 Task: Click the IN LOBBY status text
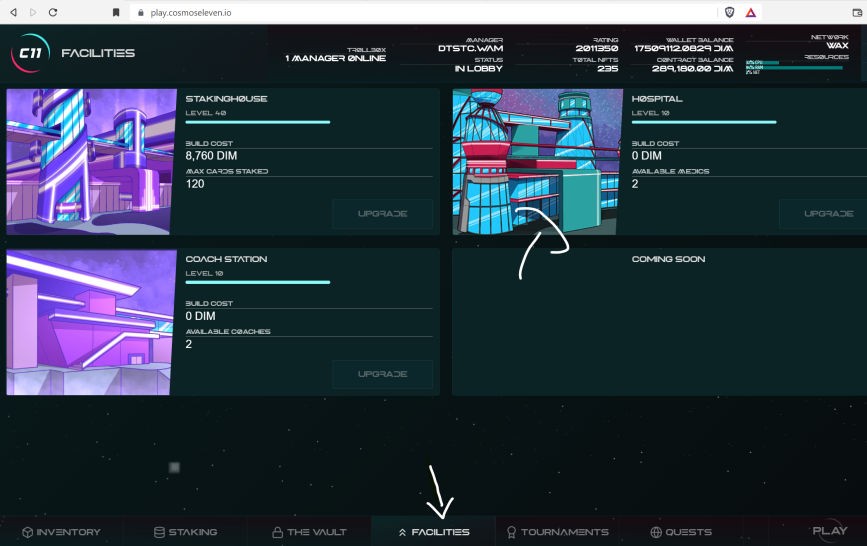479,69
